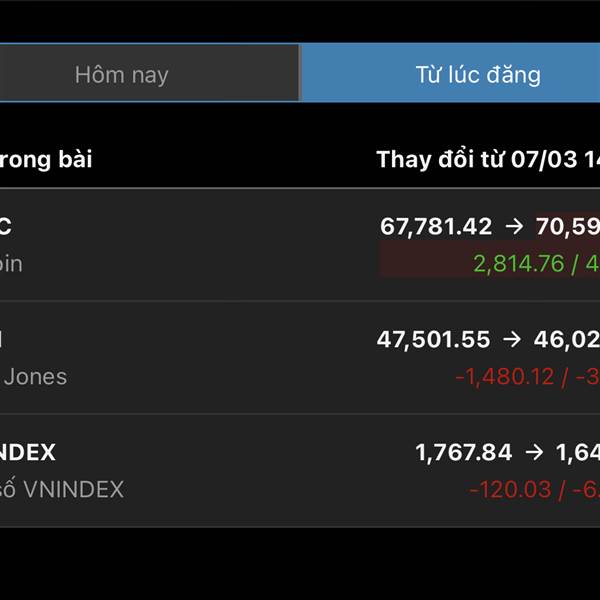The image size is (600, 600).
Task: Click the starting value 1,767.84
Action: 464,453
